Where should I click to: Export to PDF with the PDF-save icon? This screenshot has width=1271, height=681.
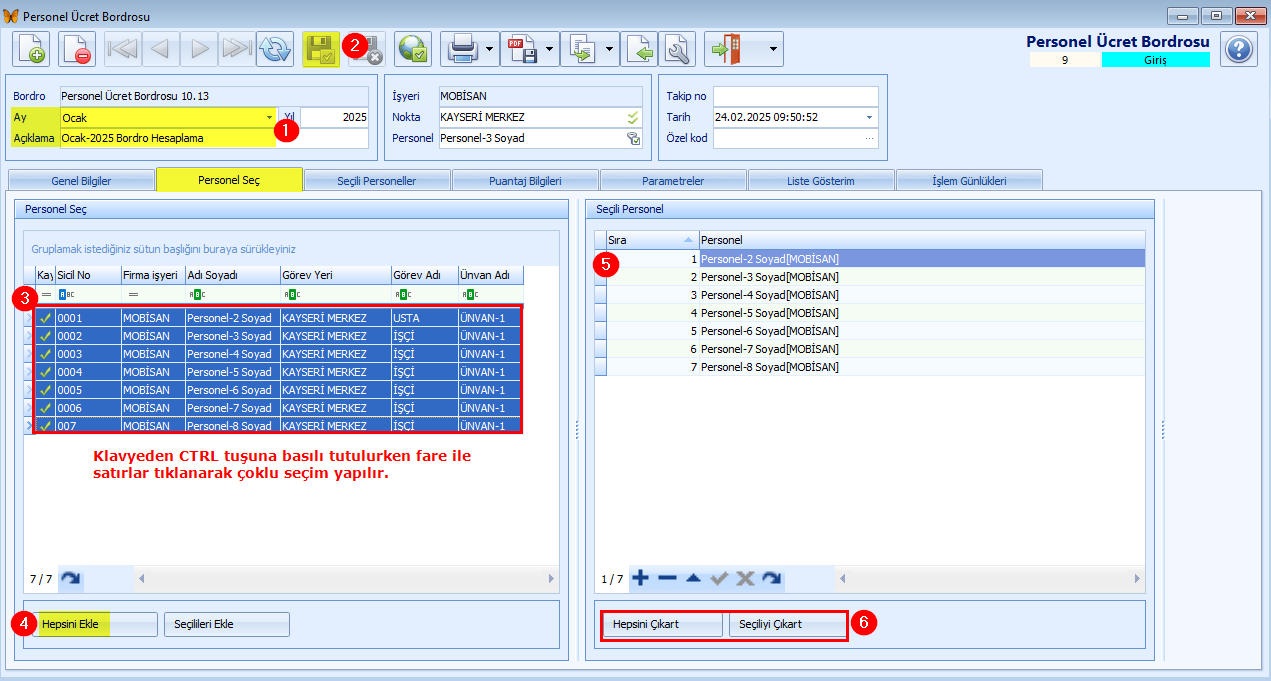pos(520,49)
